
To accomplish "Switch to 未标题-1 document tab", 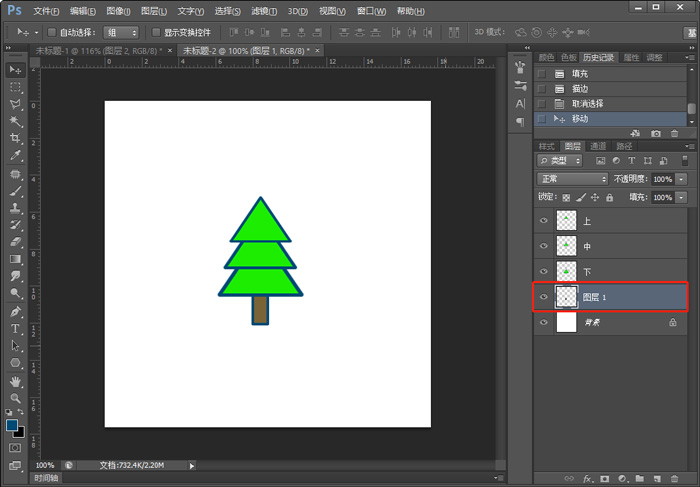I will 99,51.
